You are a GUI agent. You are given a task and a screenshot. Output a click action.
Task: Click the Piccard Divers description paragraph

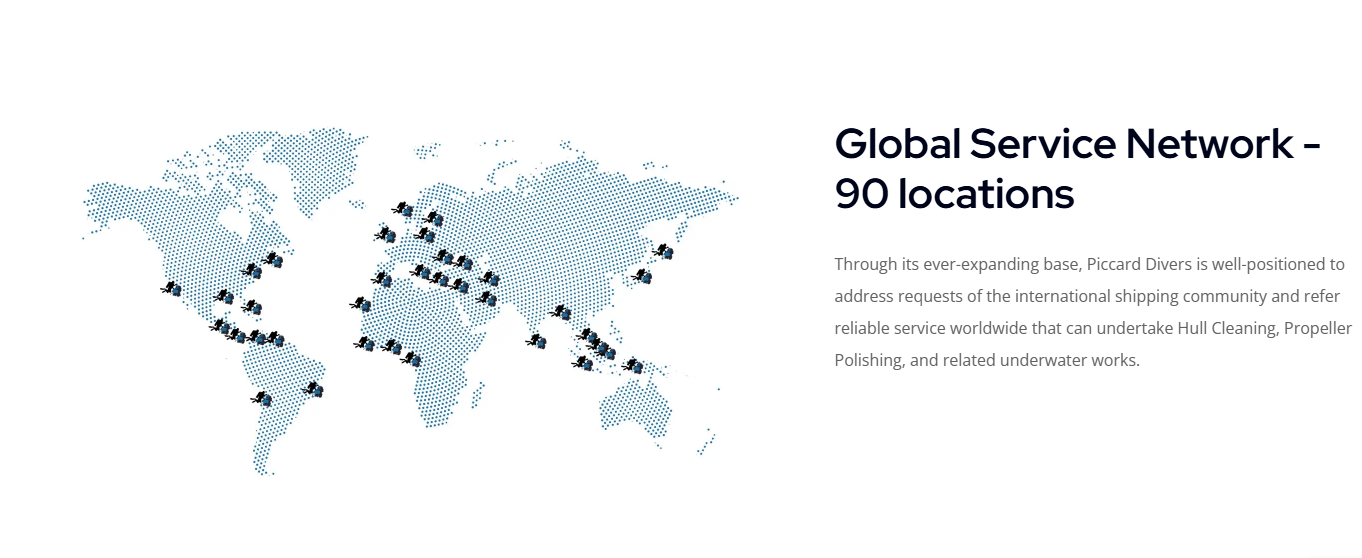[1092, 312]
